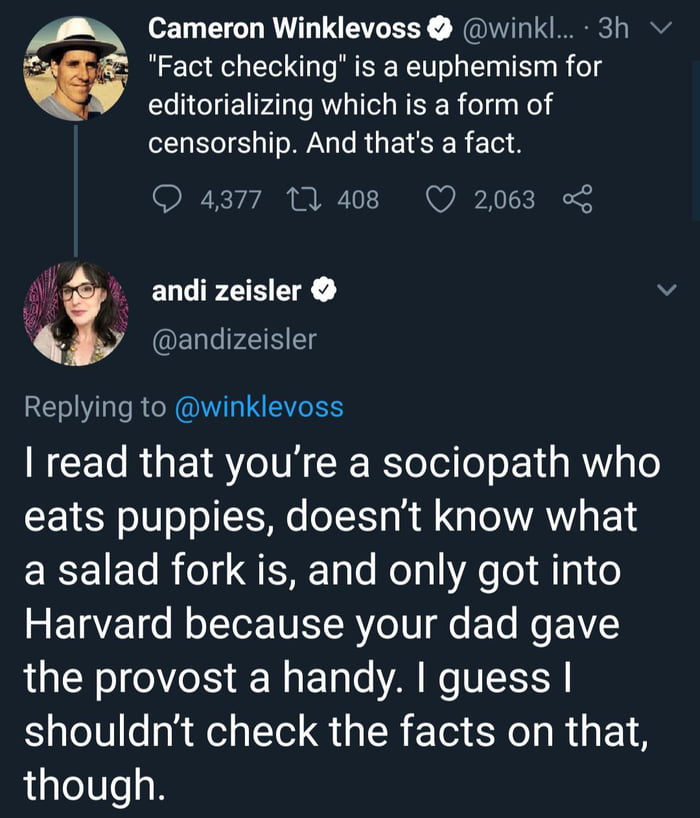The width and height of the screenshot is (700, 818).
Task: Select the @andizeisler handle
Action: (x=233, y=340)
